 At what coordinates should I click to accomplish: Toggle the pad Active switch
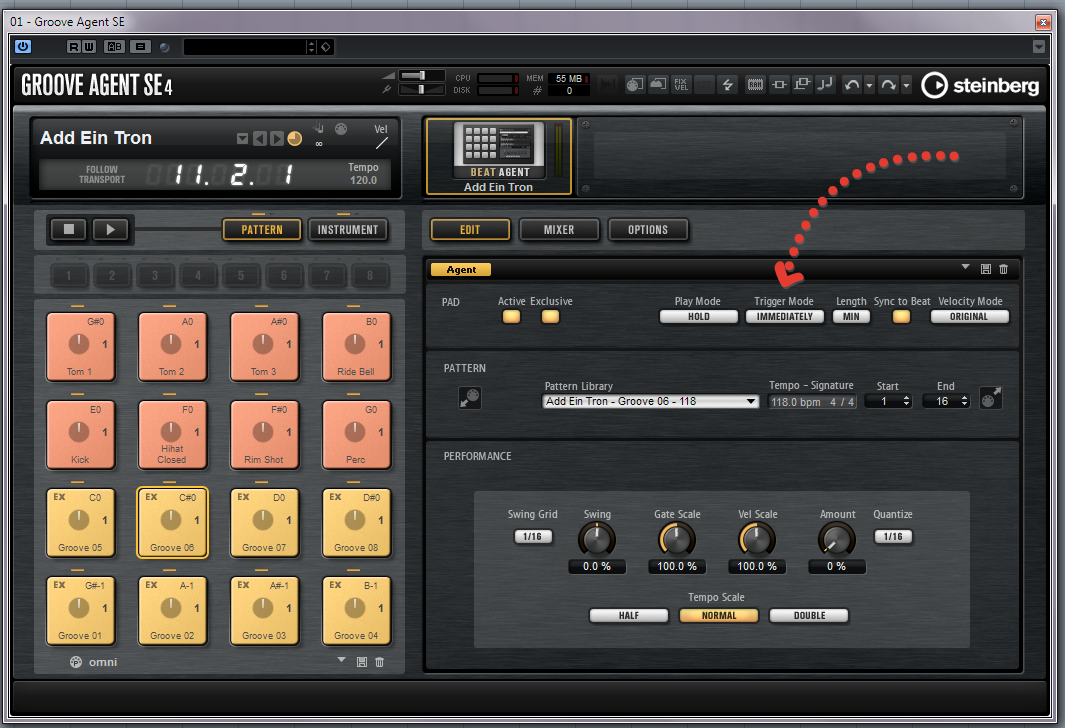click(511, 316)
